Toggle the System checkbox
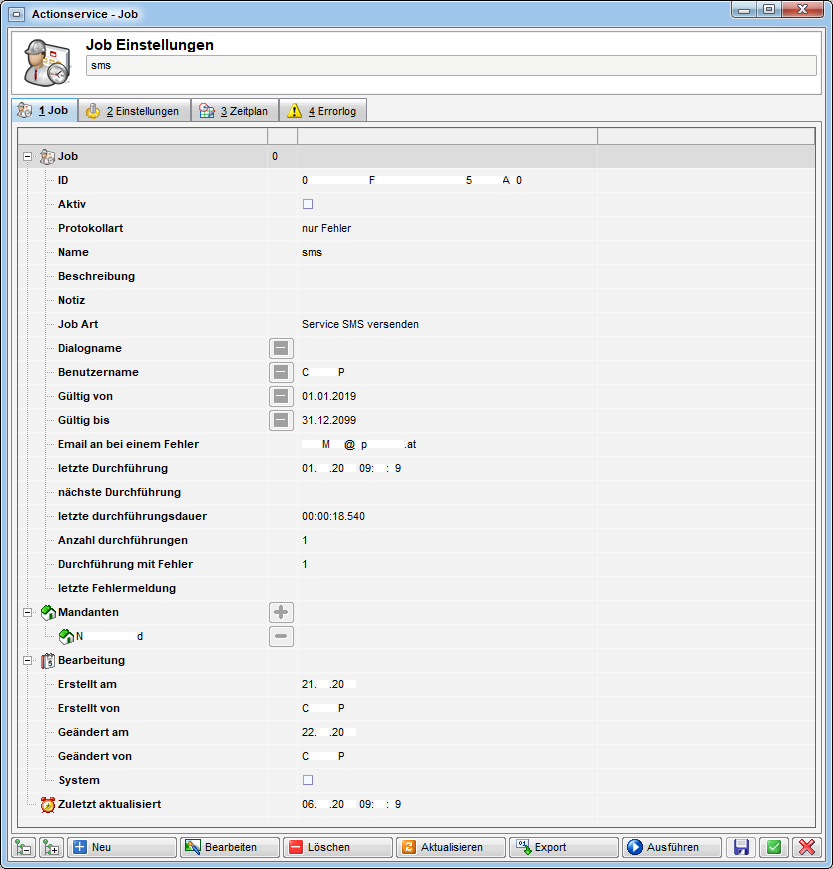 tap(308, 780)
